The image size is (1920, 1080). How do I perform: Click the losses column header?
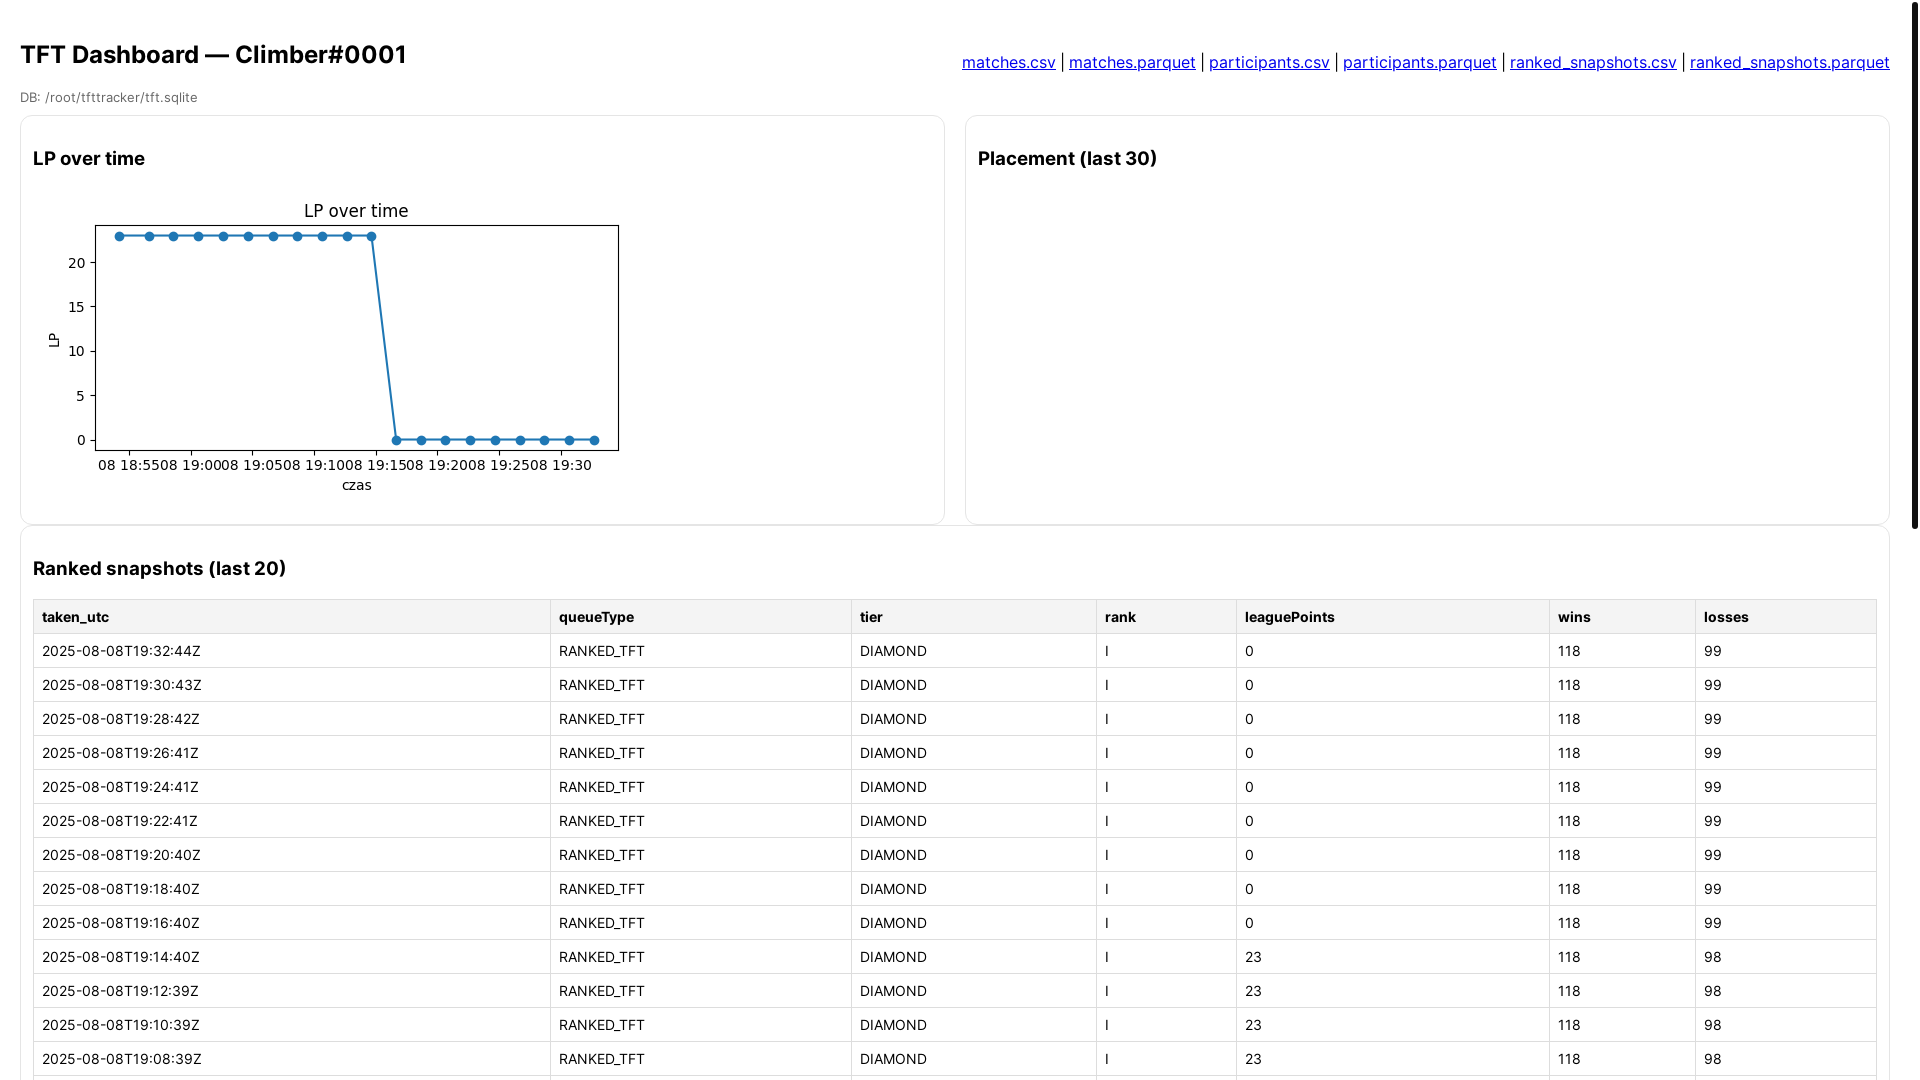pyautogui.click(x=1786, y=617)
